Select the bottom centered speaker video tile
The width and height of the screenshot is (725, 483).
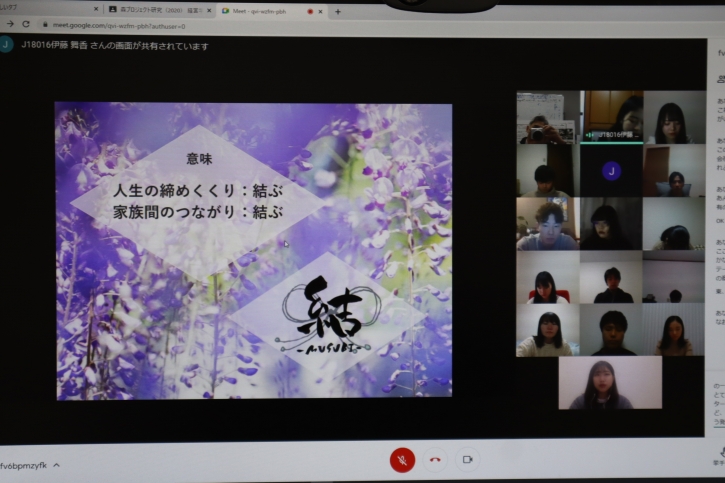[x=610, y=383]
